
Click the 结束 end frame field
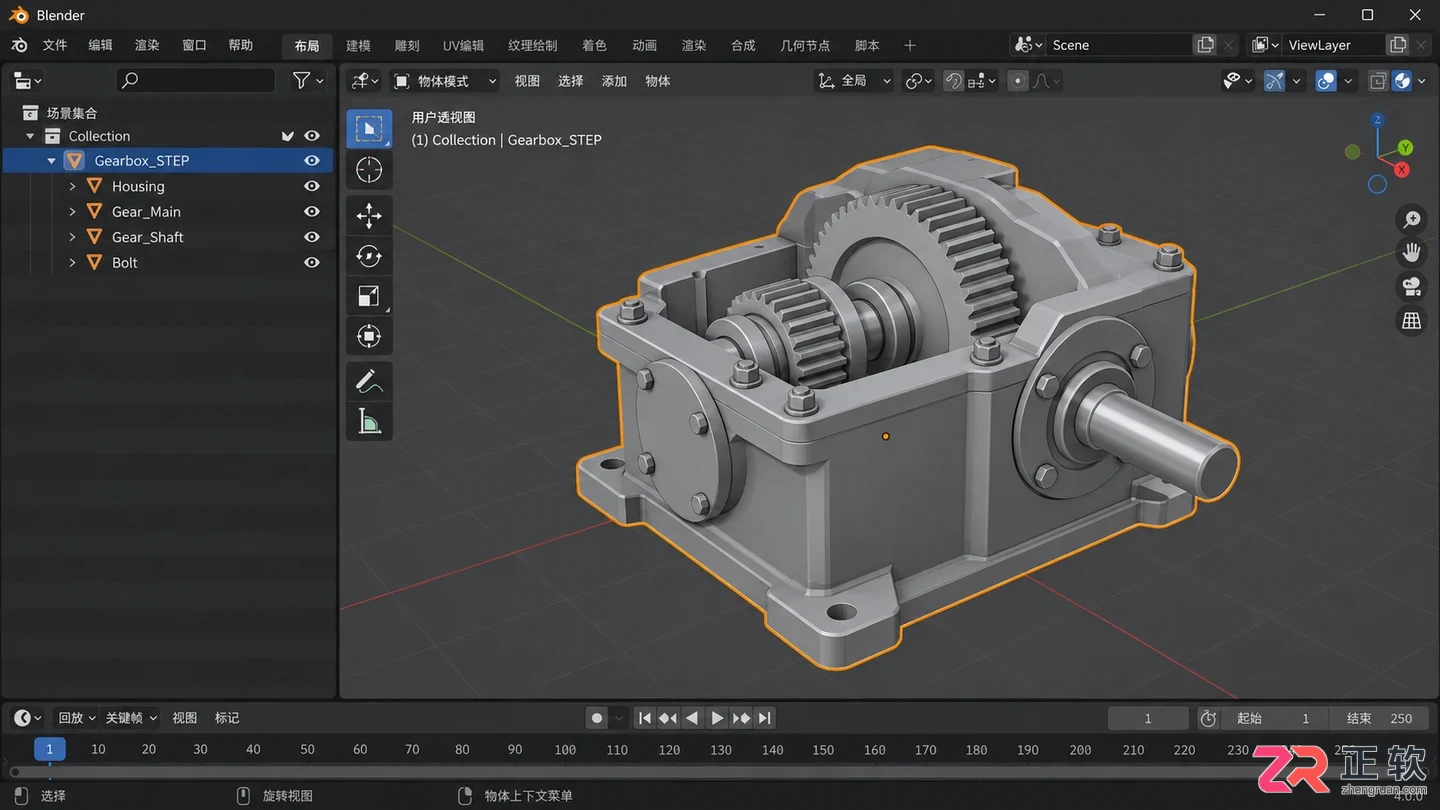(1379, 718)
